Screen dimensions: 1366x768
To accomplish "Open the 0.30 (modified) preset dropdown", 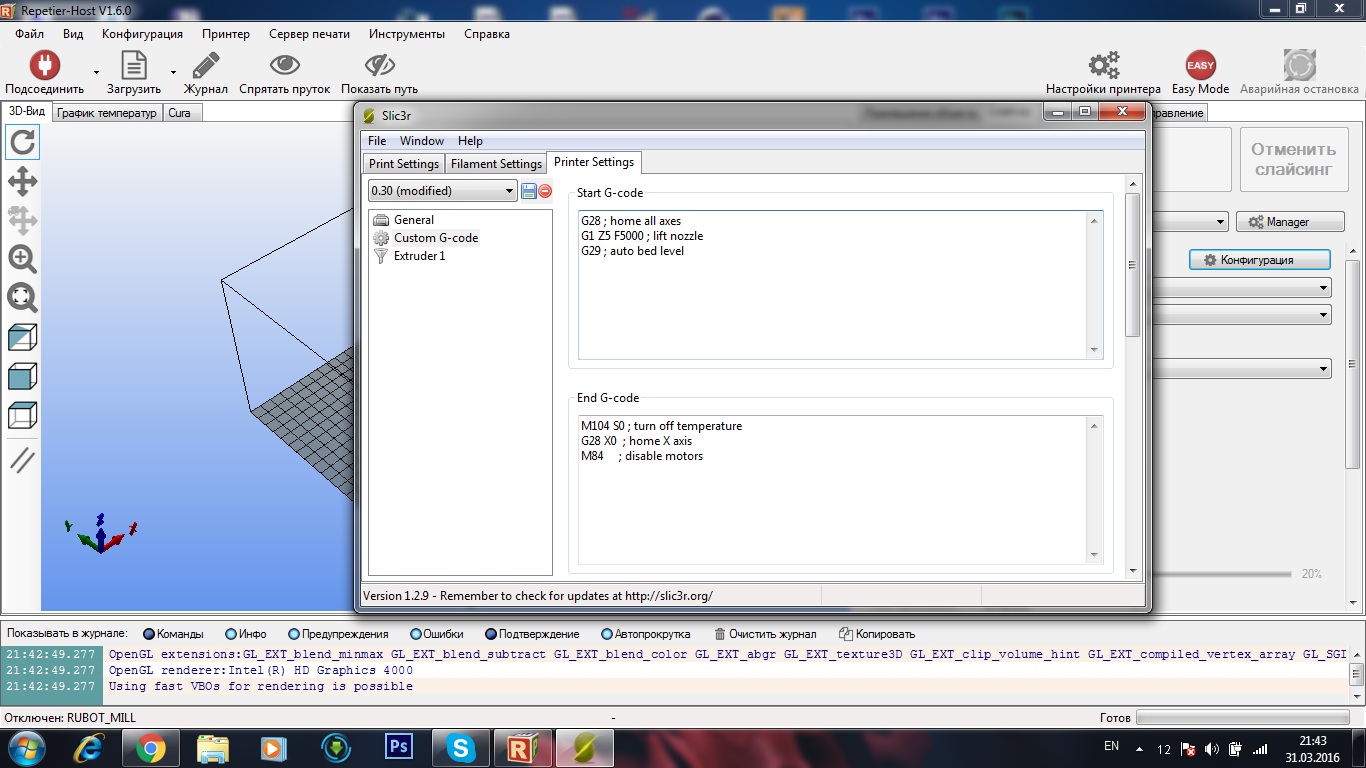I will [x=443, y=191].
